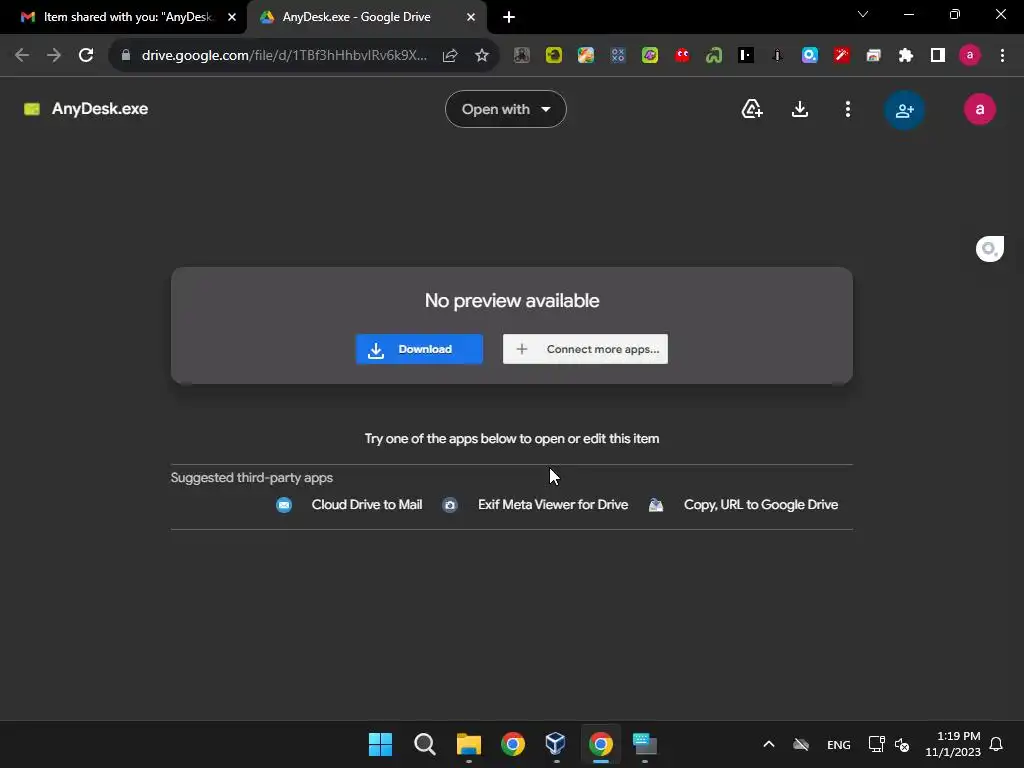Click the blue share person icon
1024x768 pixels.
[904, 110]
